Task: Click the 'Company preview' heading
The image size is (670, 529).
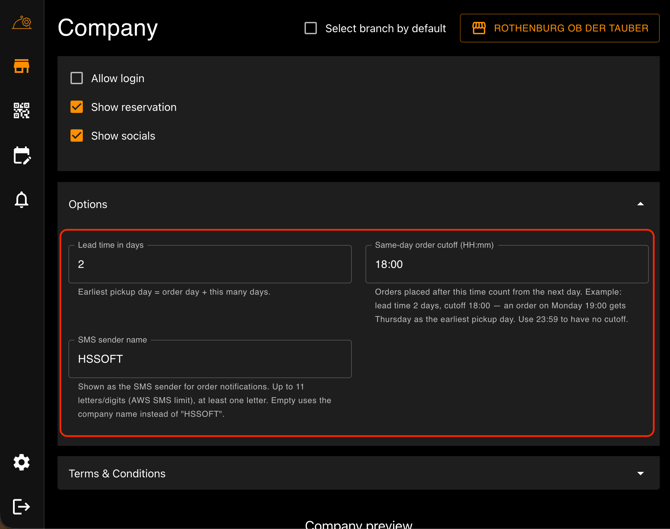Action: [x=359, y=524]
